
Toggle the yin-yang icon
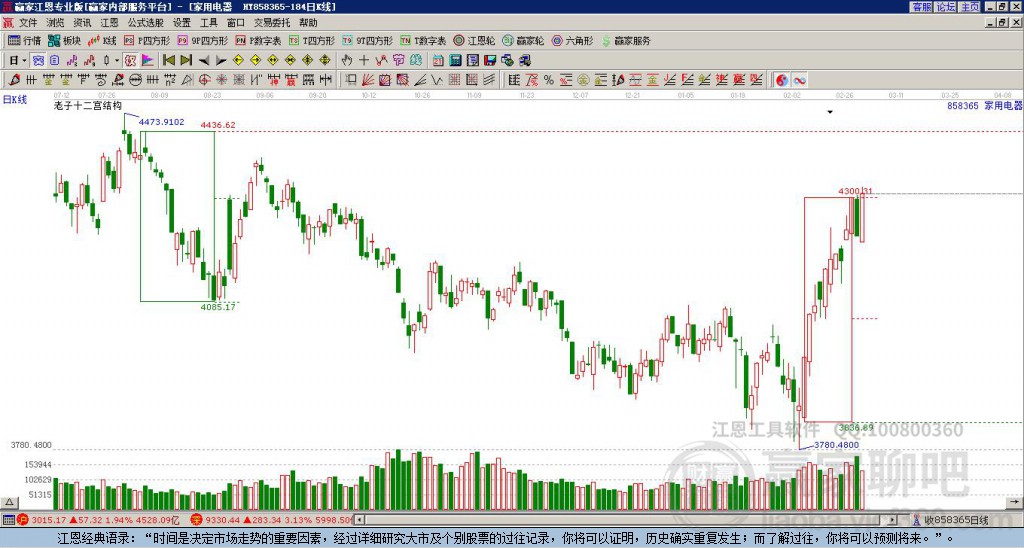click(782, 80)
